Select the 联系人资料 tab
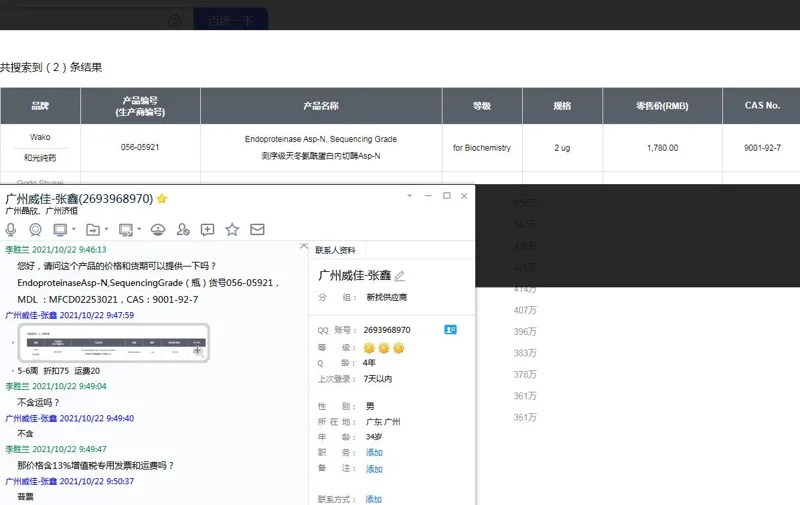Image resolution: width=800 pixels, height=505 pixels. pyautogui.click(x=335, y=250)
